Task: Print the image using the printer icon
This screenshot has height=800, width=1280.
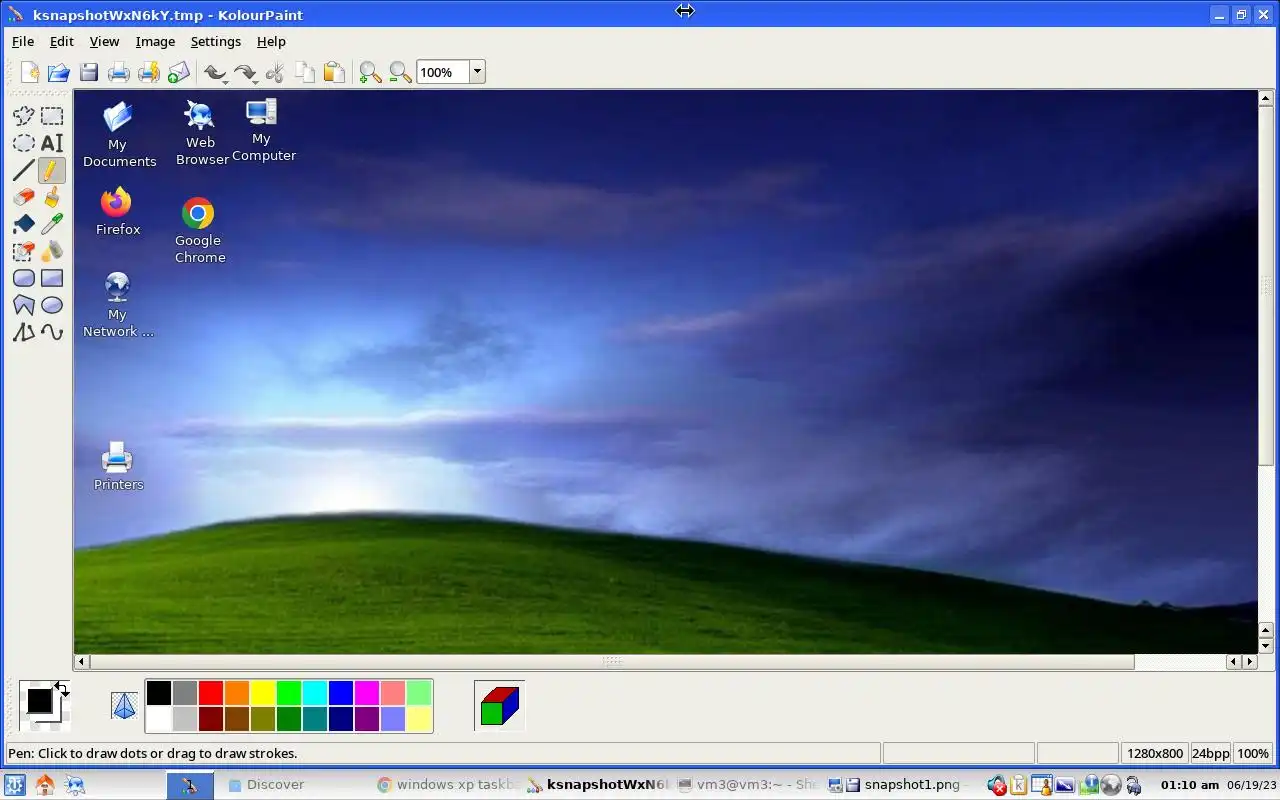Action: [119, 72]
